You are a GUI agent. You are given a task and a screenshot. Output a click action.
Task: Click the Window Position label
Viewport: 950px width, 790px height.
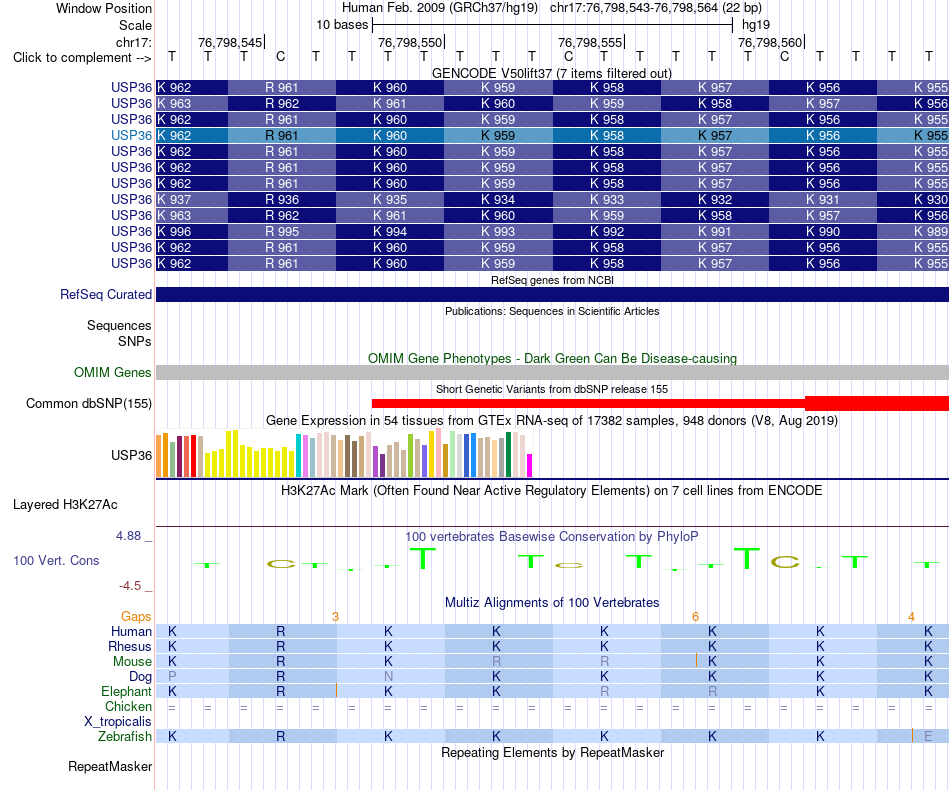coord(104,8)
